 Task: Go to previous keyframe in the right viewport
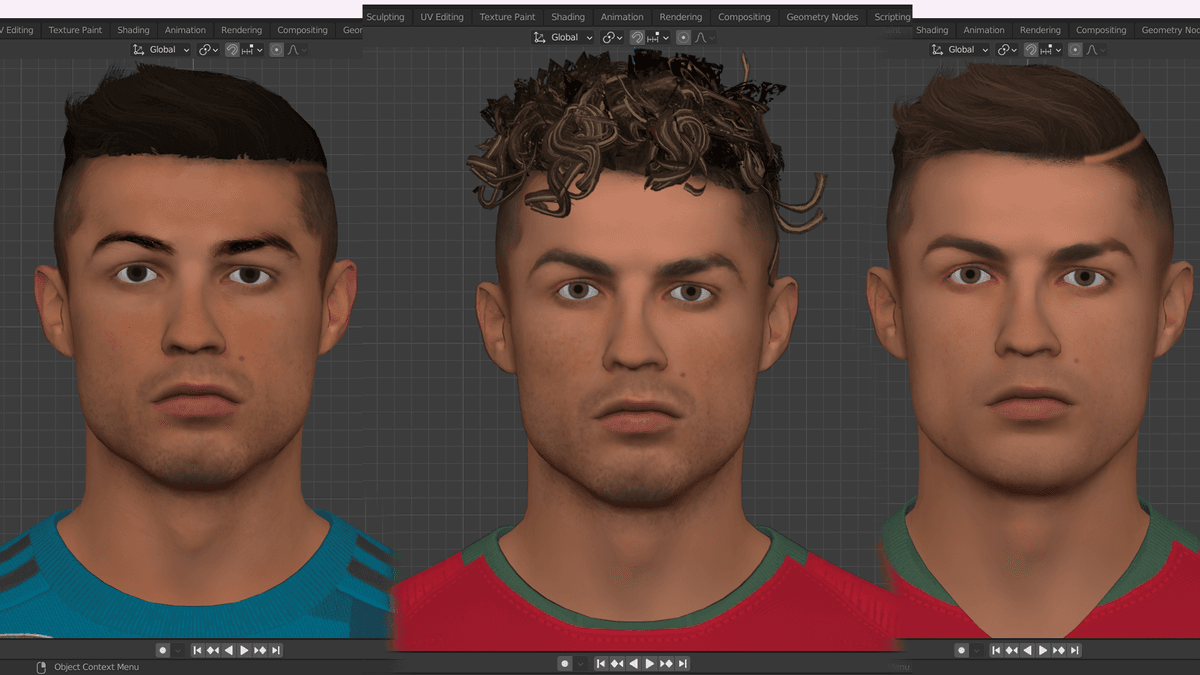coord(1011,650)
